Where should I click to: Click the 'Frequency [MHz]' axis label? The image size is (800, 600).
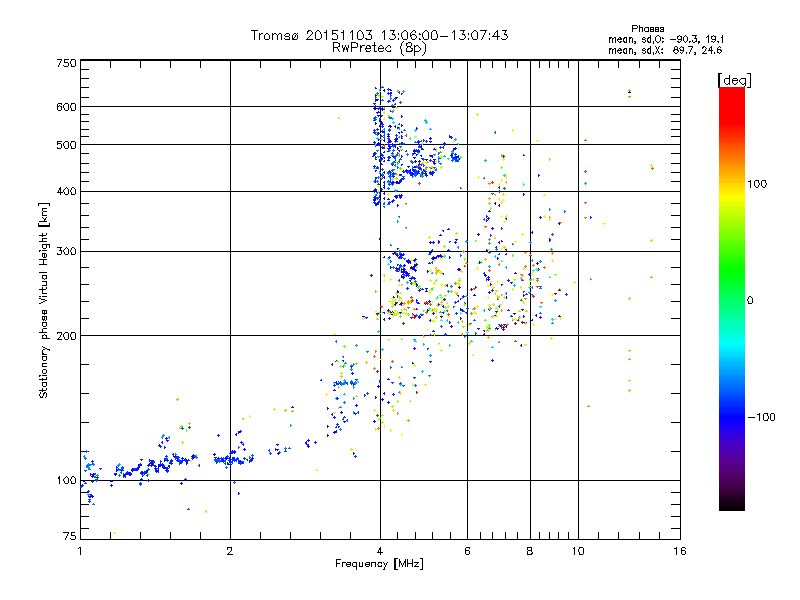pos(379,564)
